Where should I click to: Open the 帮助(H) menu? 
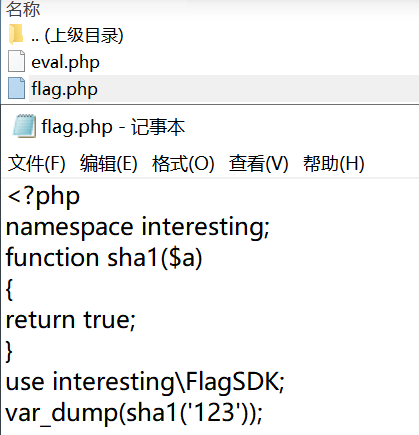pos(333,163)
